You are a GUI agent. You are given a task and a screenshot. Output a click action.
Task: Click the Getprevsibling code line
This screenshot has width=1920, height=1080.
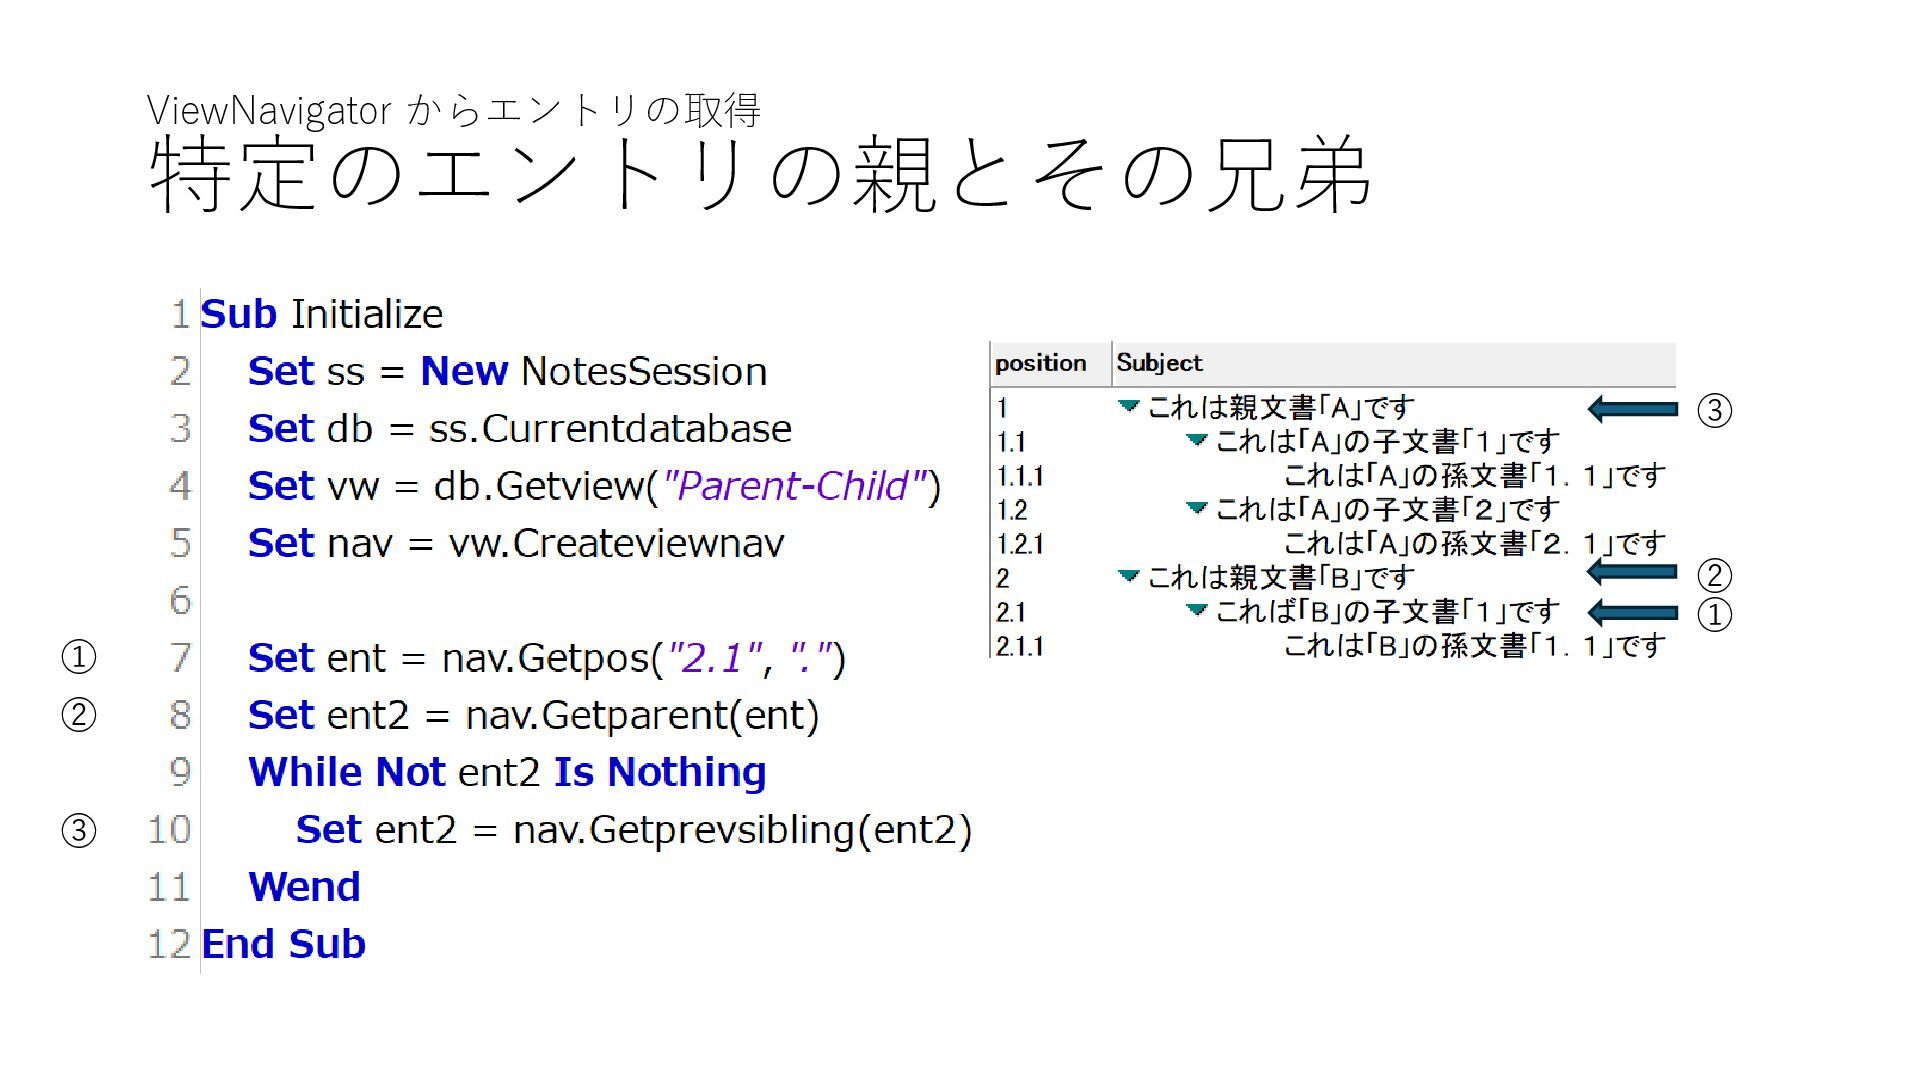[633, 830]
